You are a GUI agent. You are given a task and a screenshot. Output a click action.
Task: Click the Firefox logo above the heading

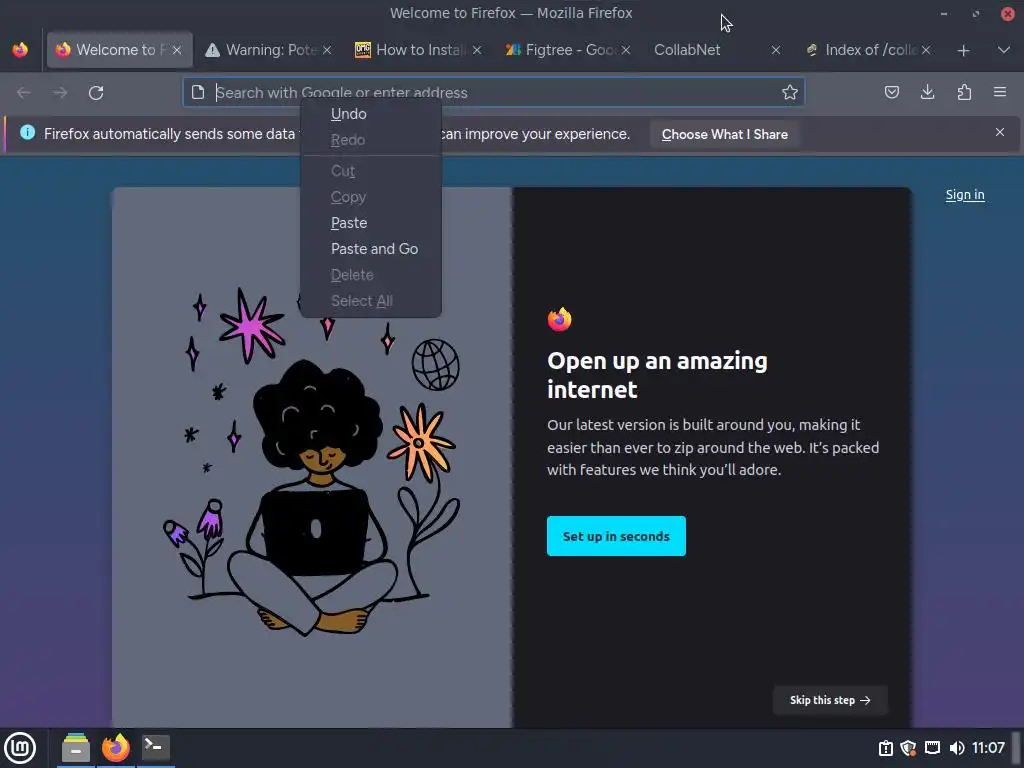(560, 319)
